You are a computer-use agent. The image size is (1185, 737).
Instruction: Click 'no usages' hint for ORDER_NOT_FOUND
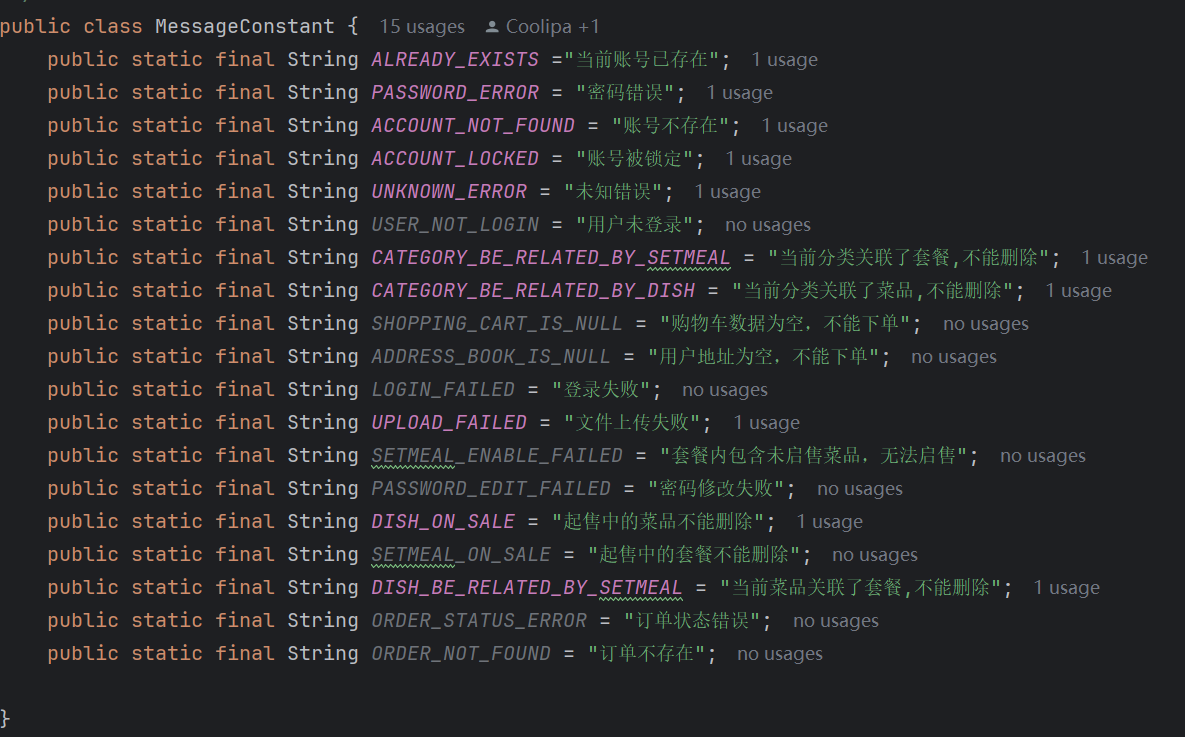(780, 654)
